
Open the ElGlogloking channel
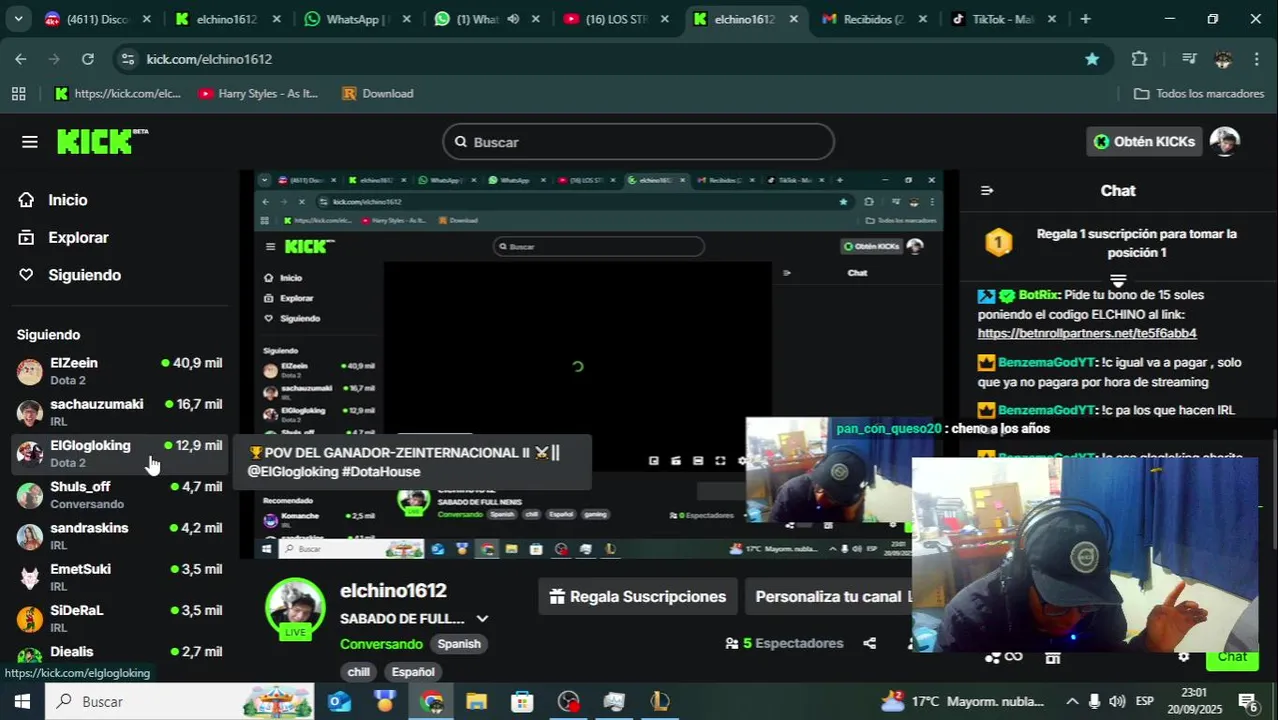coord(120,453)
